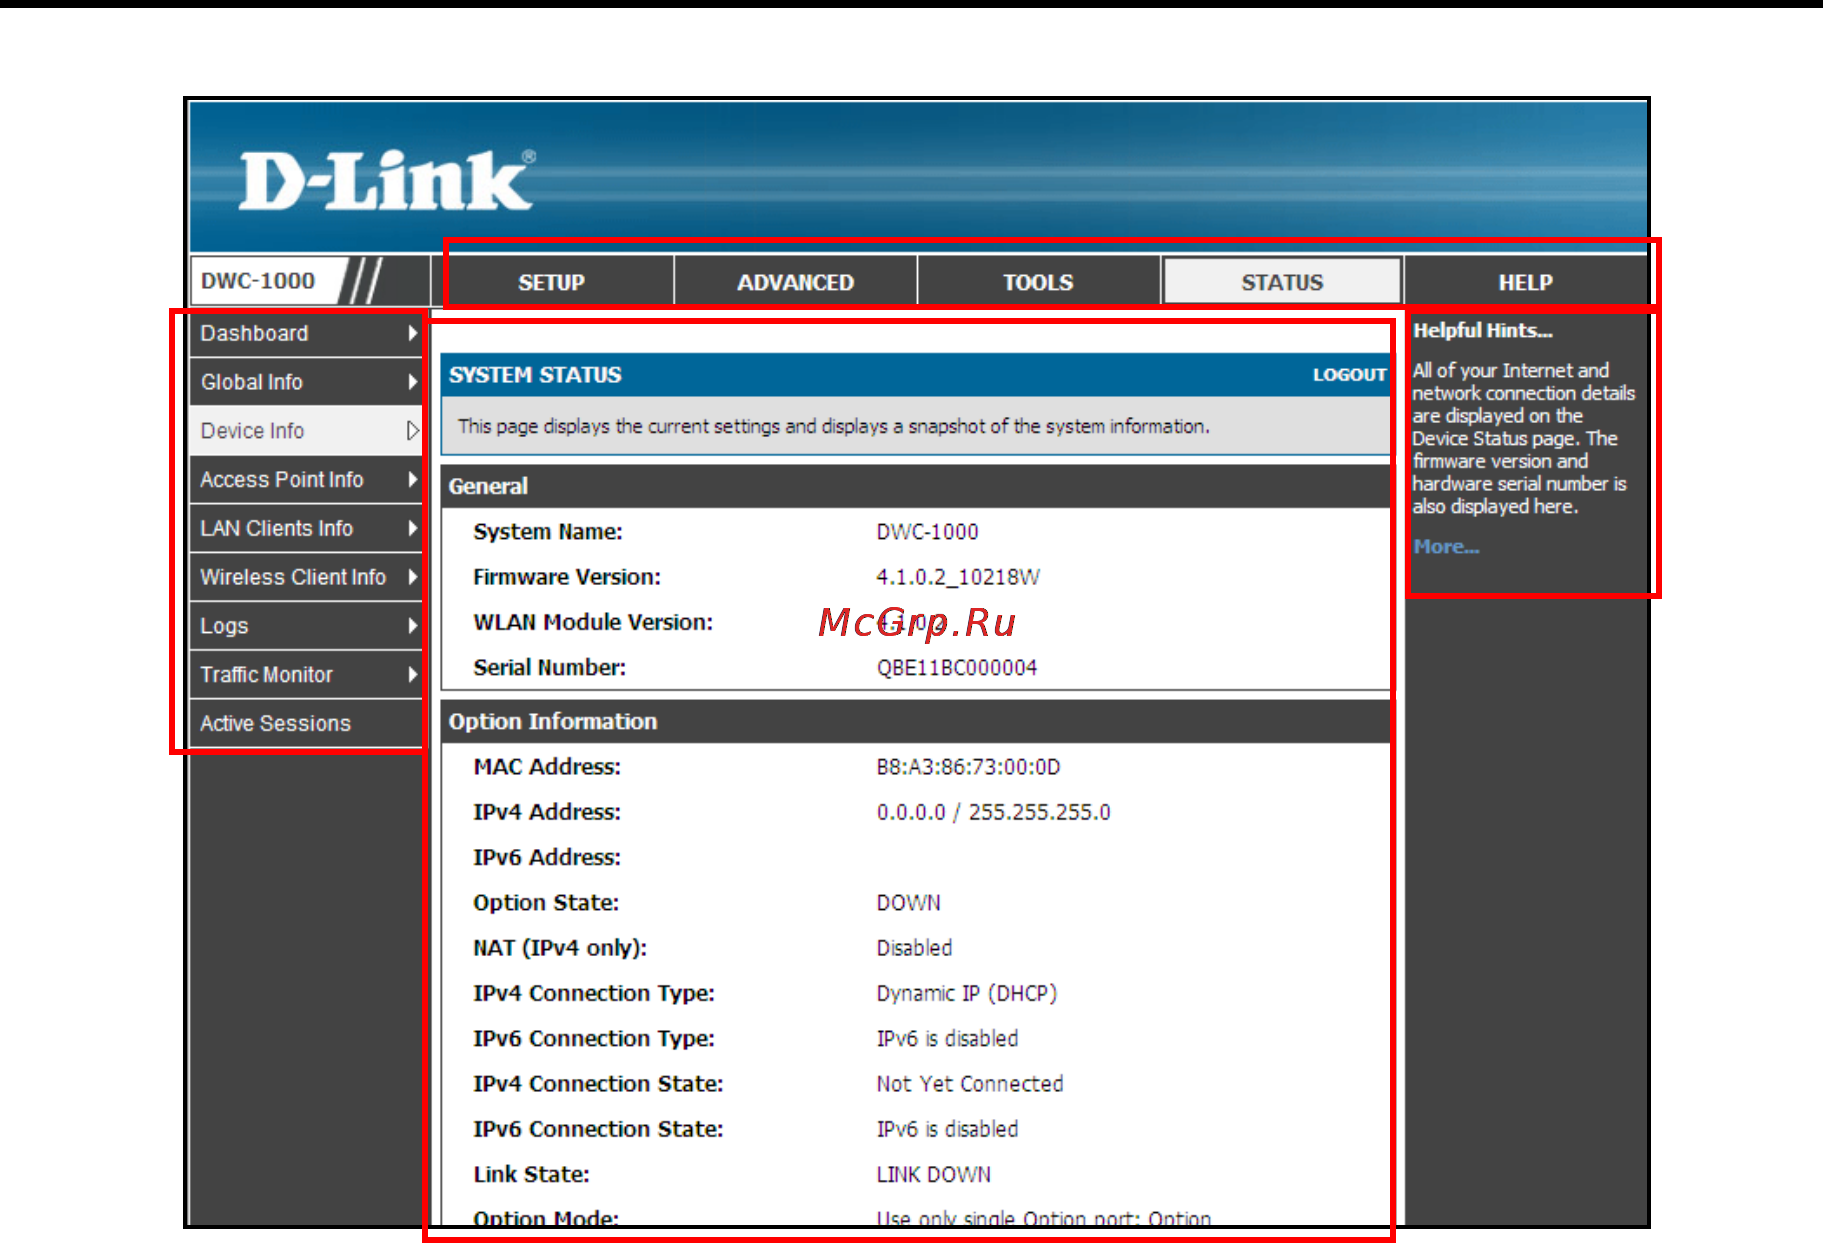The image size is (1823, 1243).
Task: Click the System Name DWC-1000 value
Action: [927, 532]
